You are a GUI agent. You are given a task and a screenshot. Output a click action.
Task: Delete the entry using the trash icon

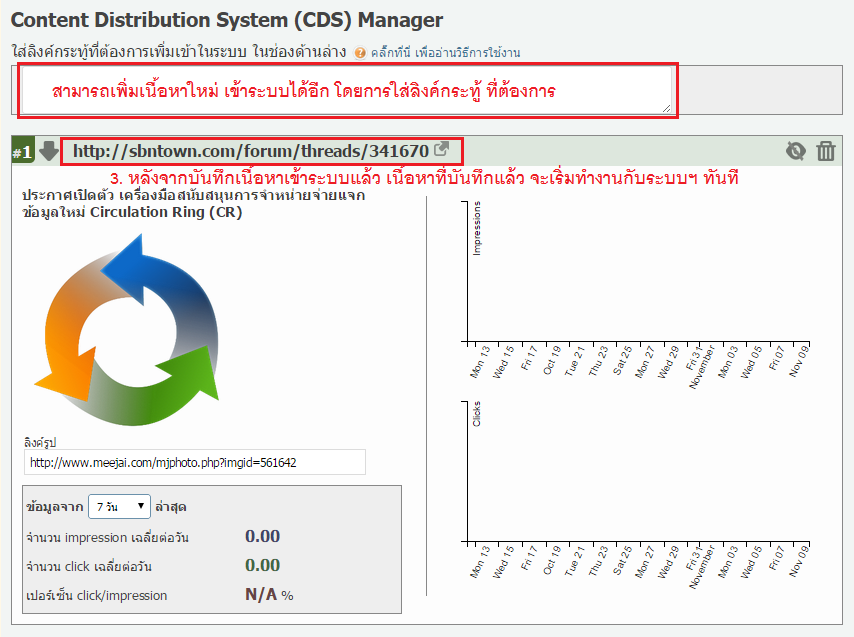826,151
